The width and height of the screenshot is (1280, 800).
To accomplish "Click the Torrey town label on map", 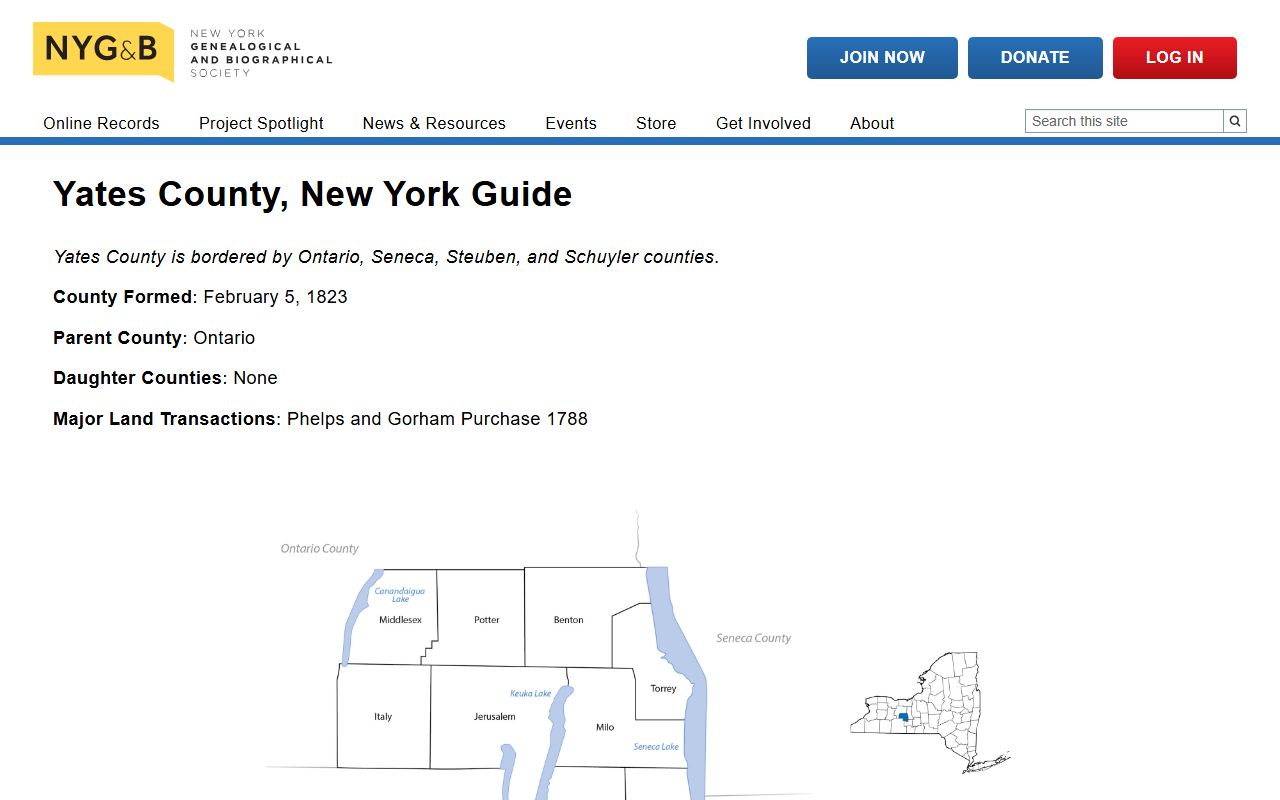I will [663, 688].
